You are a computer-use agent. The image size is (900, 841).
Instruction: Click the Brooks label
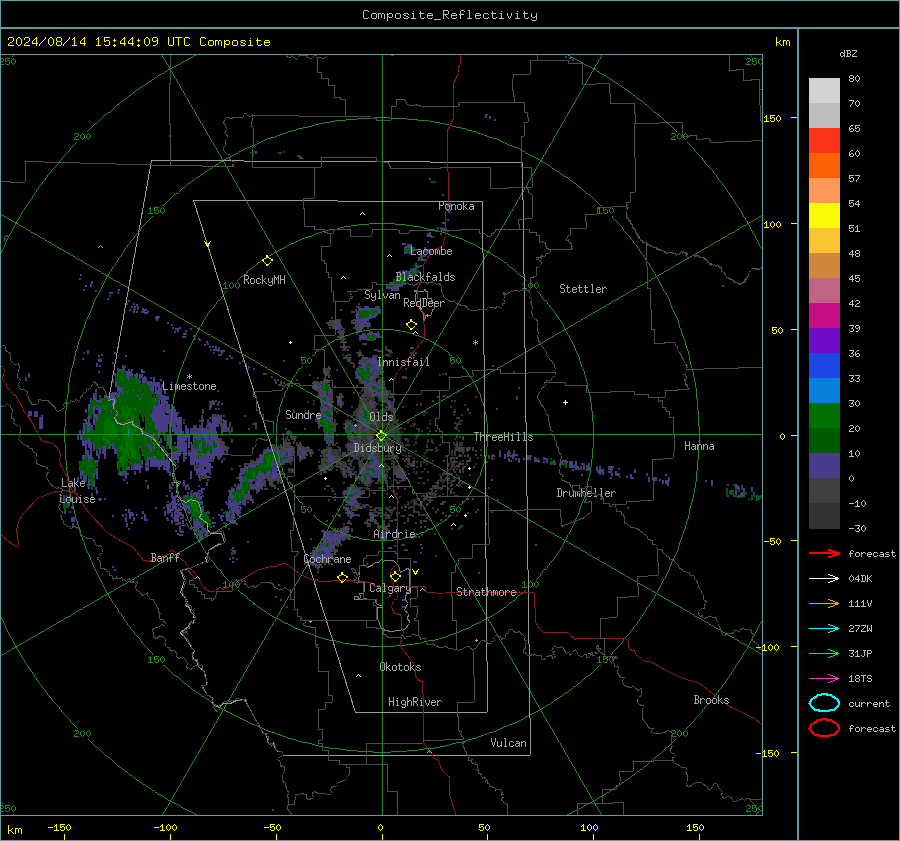pos(711,700)
